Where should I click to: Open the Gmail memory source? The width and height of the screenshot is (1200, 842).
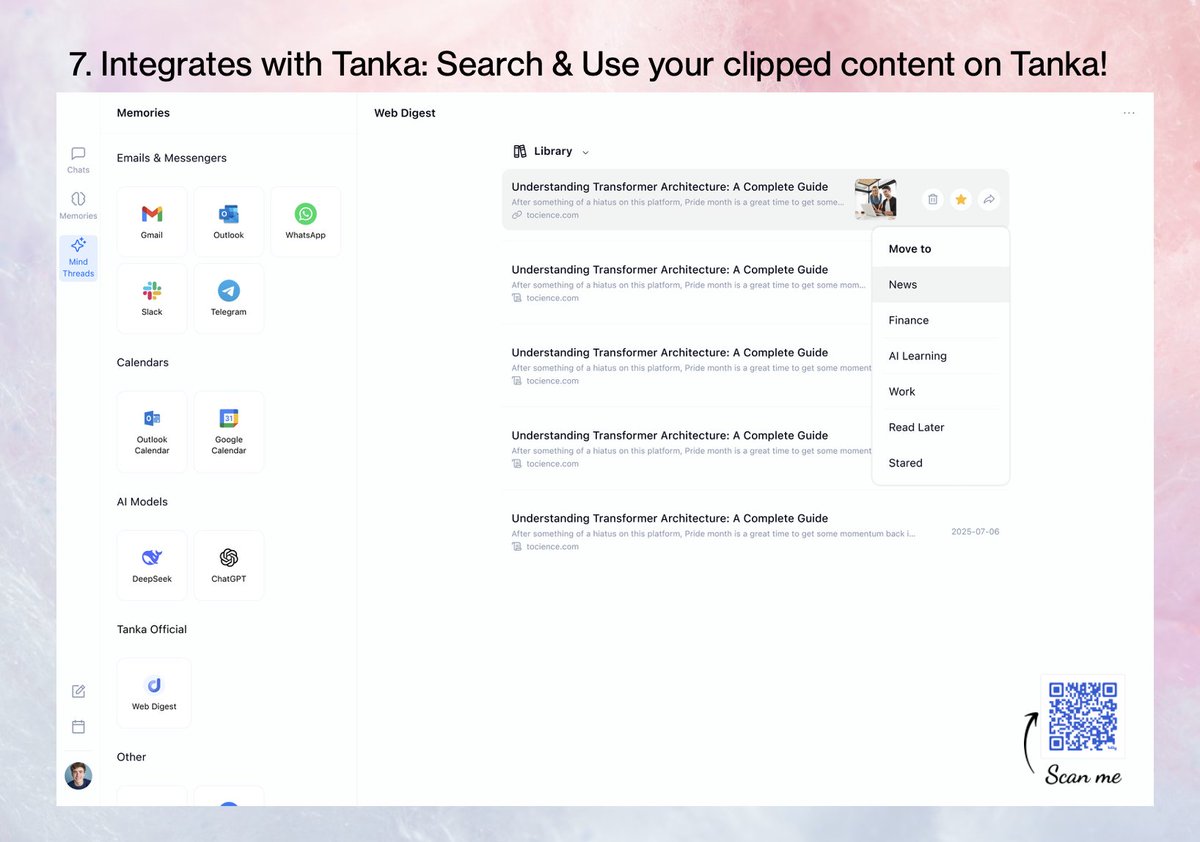pos(152,222)
